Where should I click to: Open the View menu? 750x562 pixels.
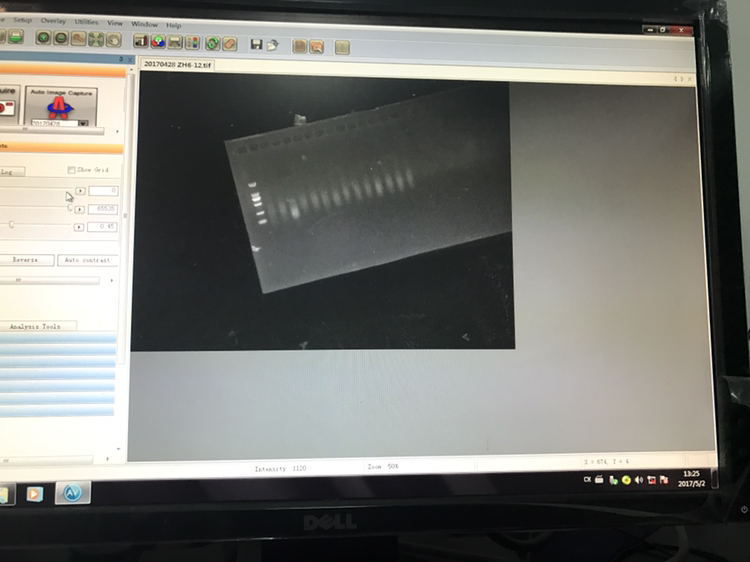pyautogui.click(x=115, y=22)
